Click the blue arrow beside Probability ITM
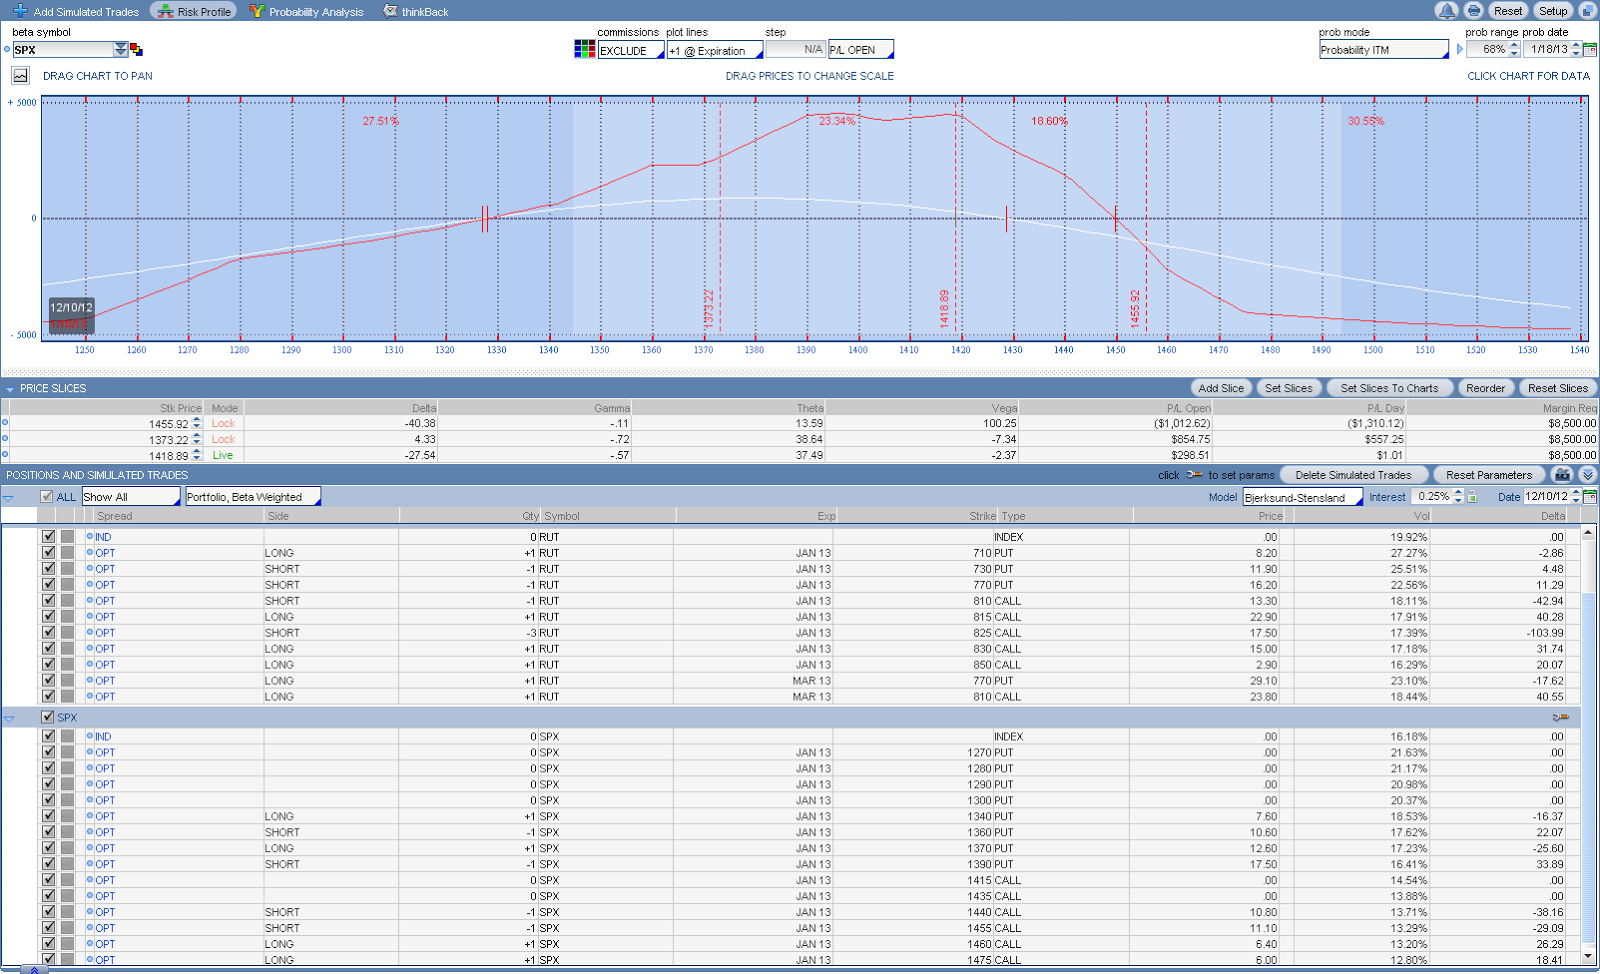The width and height of the screenshot is (1600, 974). click(1459, 49)
